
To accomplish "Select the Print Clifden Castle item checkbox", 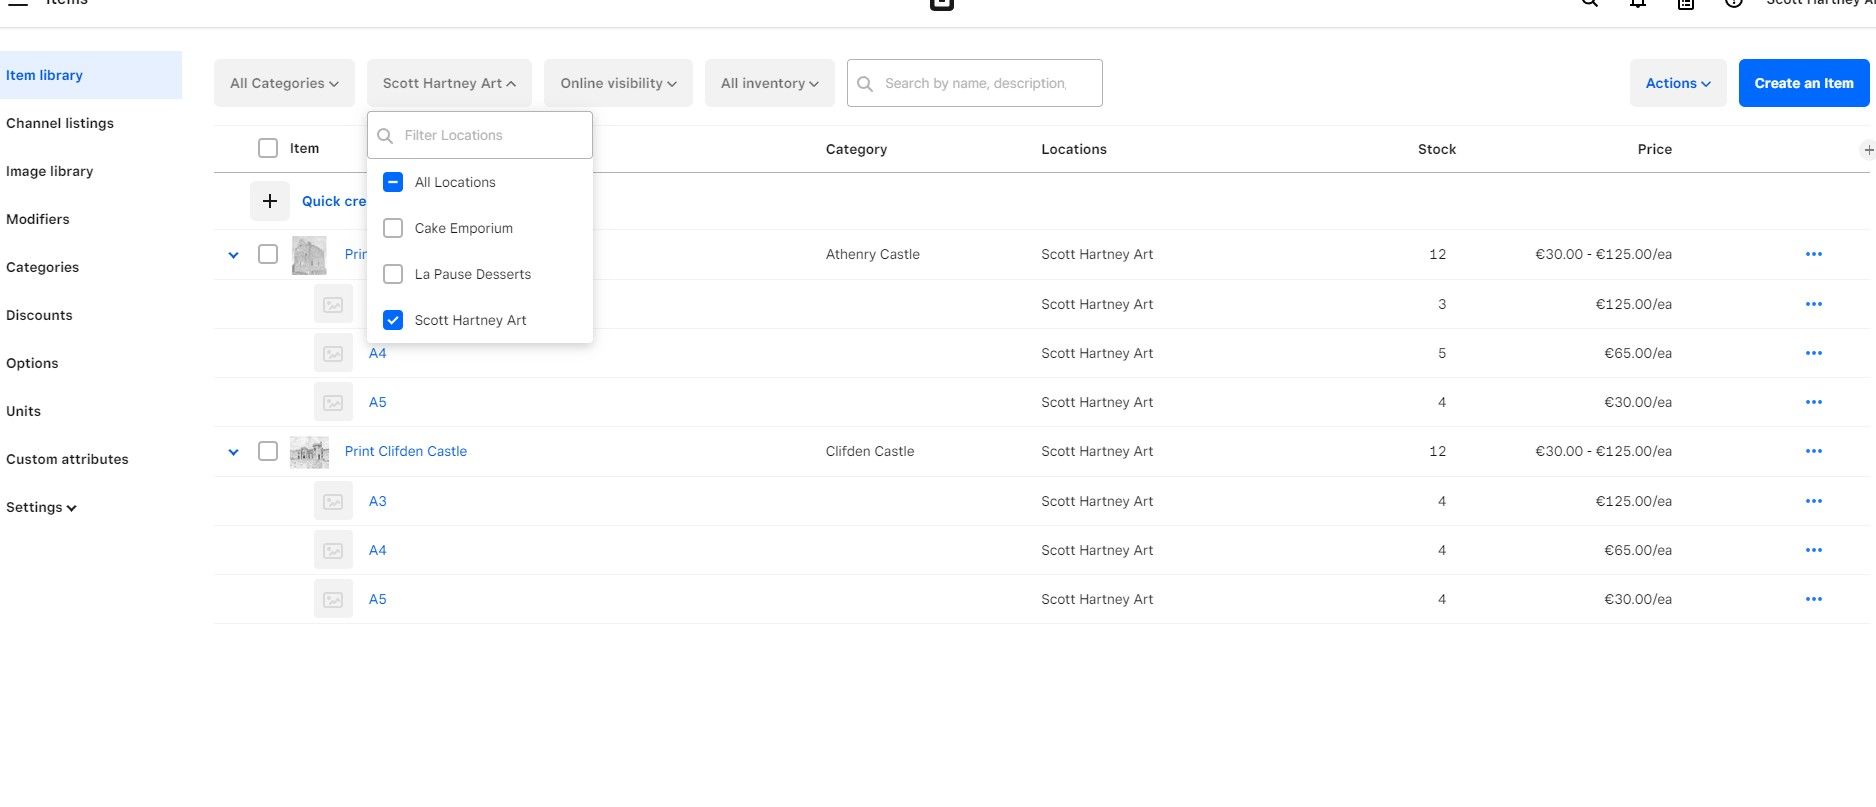I will pos(268,451).
